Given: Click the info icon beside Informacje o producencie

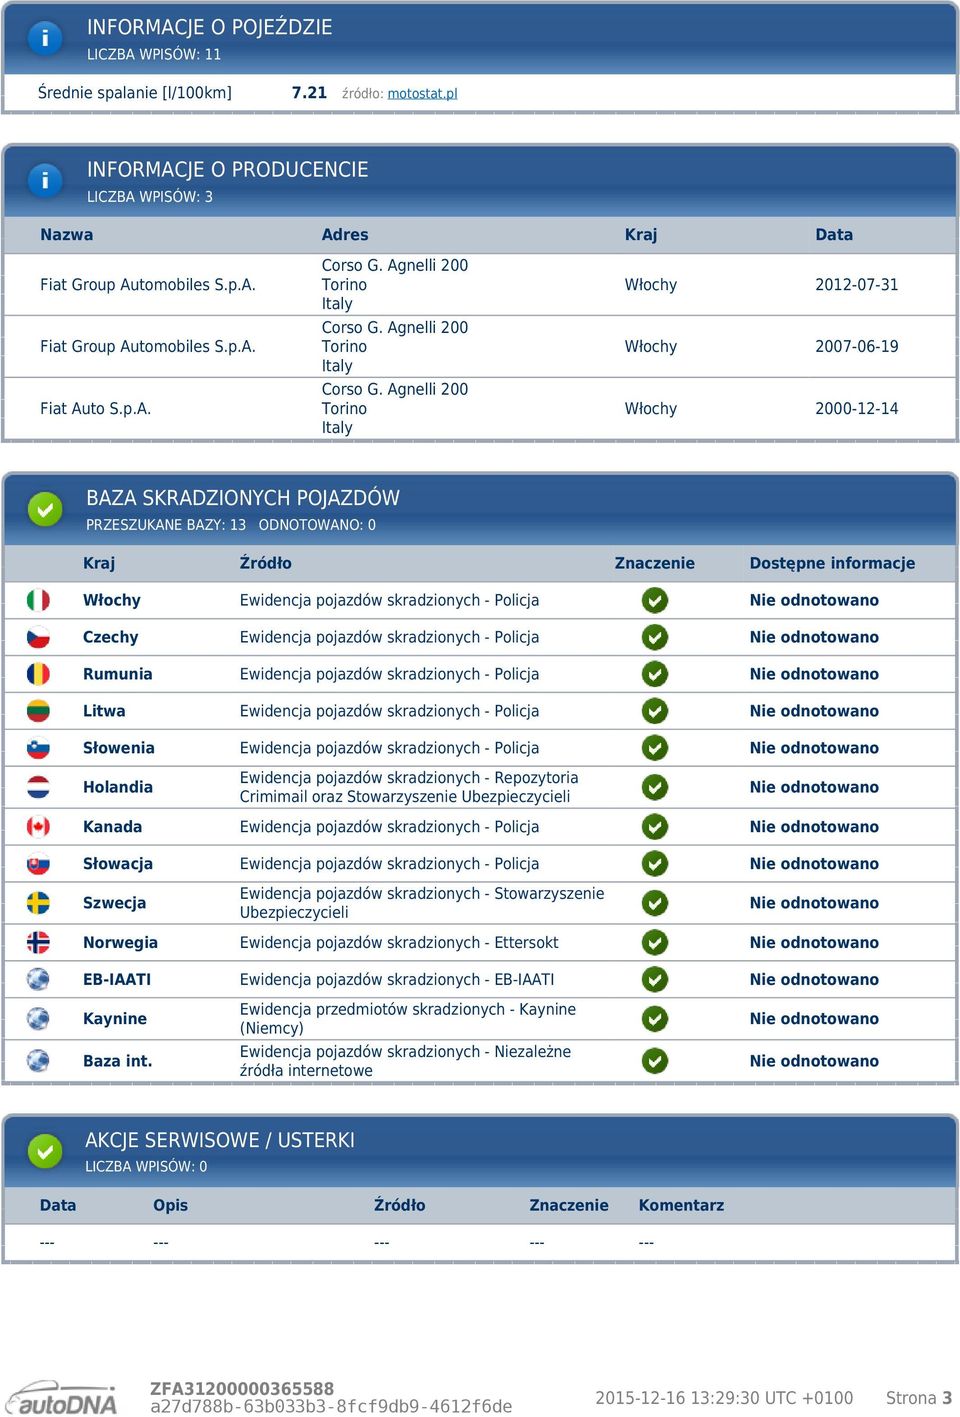Looking at the screenshot, I should pyautogui.click(x=44, y=181).
